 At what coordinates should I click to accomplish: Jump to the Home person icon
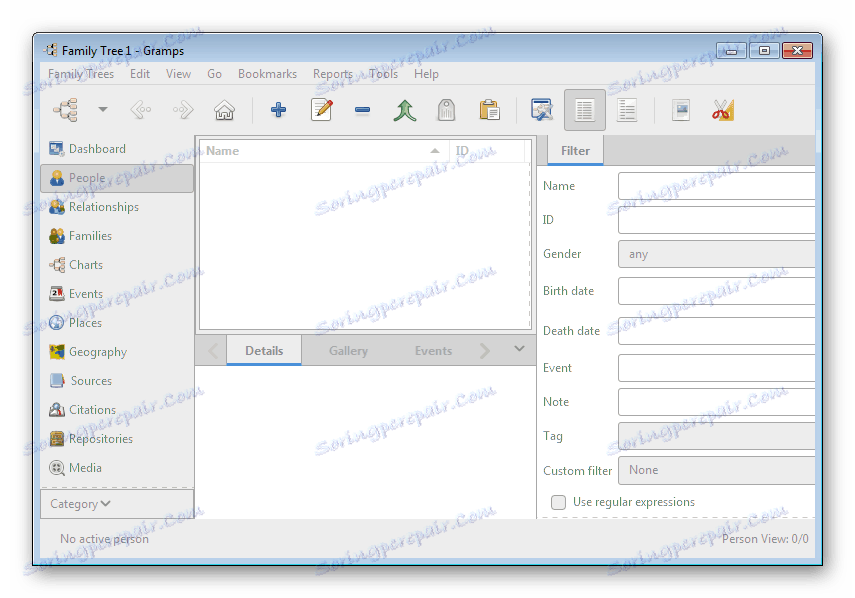coord(224,110)
